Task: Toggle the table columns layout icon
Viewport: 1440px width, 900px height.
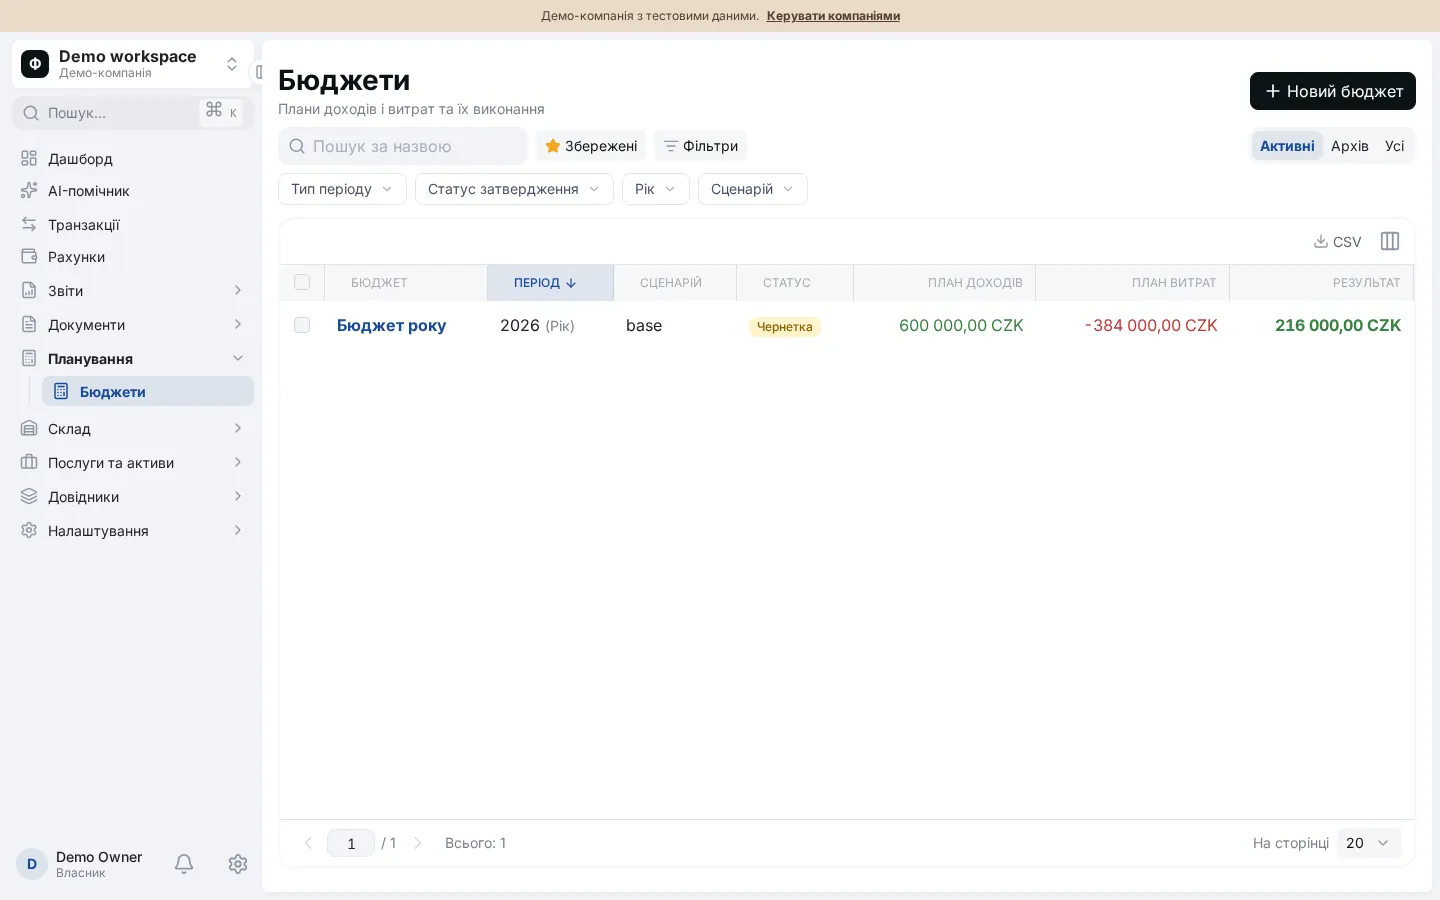Action: point(1390,241)
